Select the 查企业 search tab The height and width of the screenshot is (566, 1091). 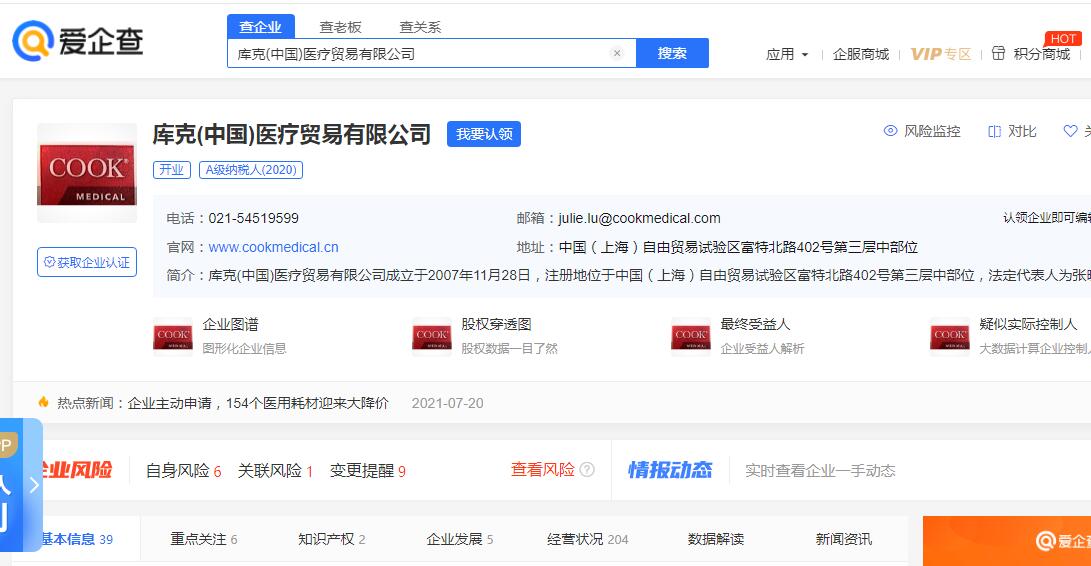[x=260, y=26]
